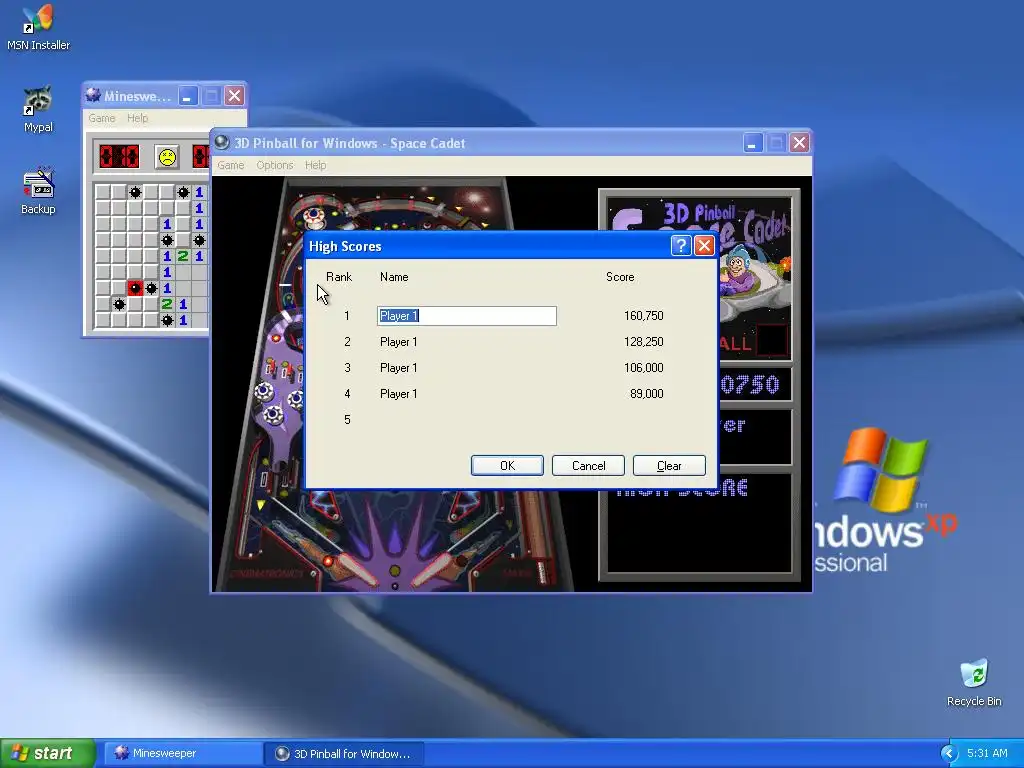Select the Backup desktop icon
The width and height of the screenshot is (1024, 768).
pos(38,191)
